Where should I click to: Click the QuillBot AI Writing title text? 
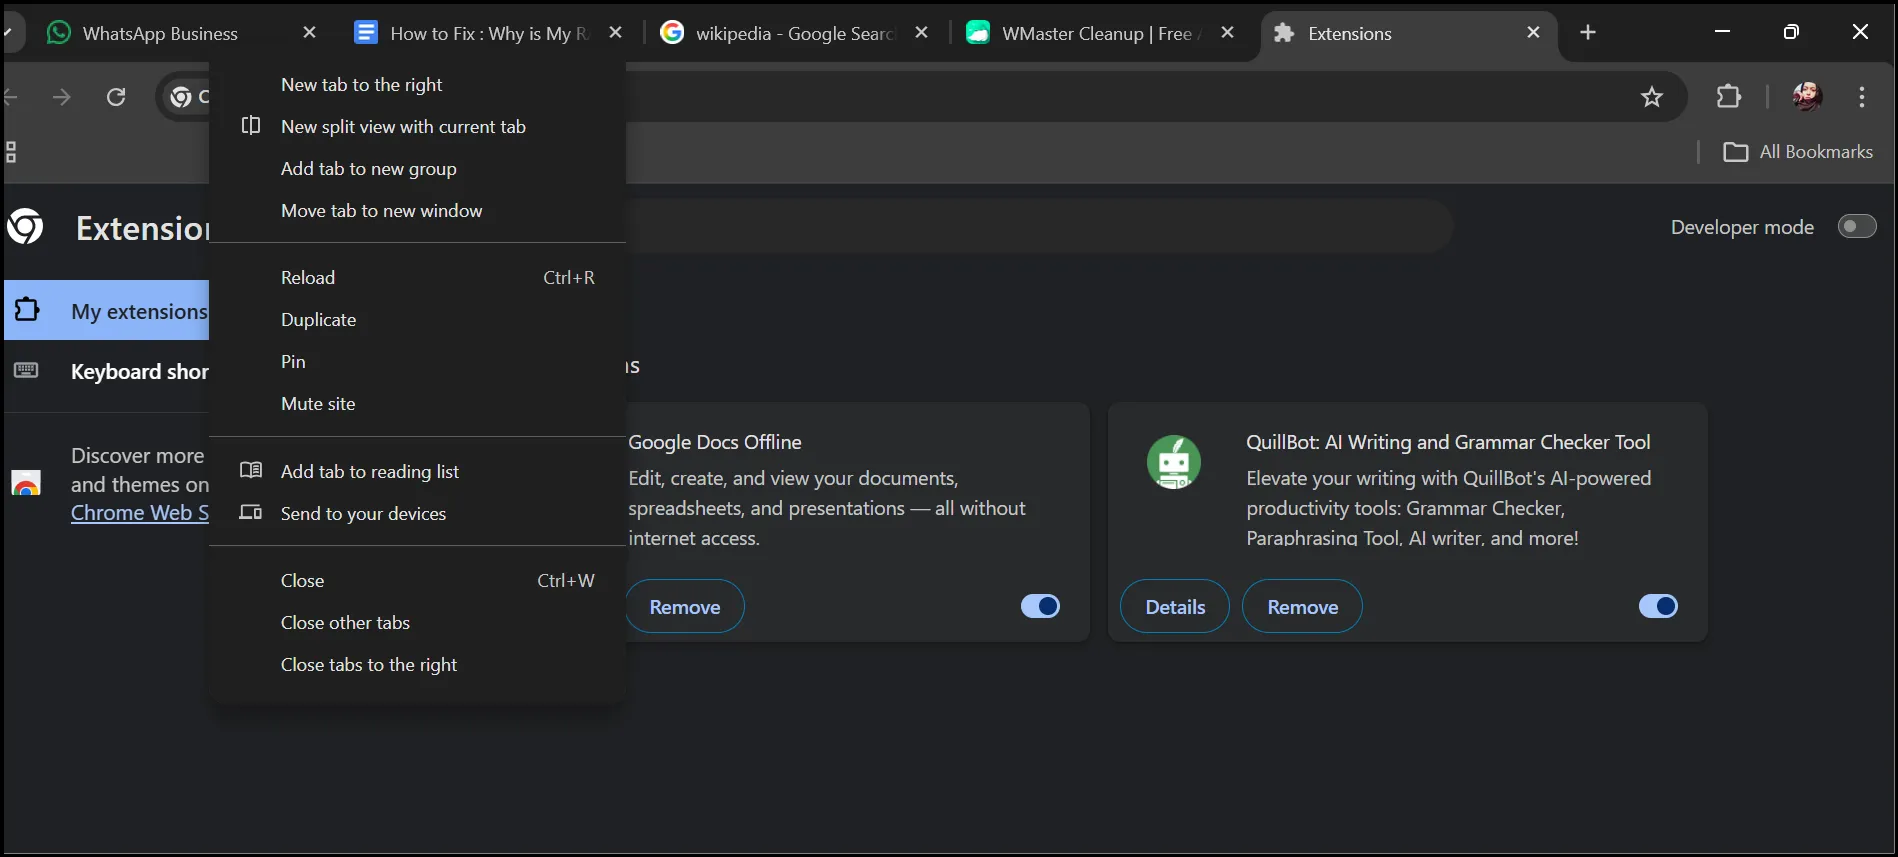pos(1448,442)
